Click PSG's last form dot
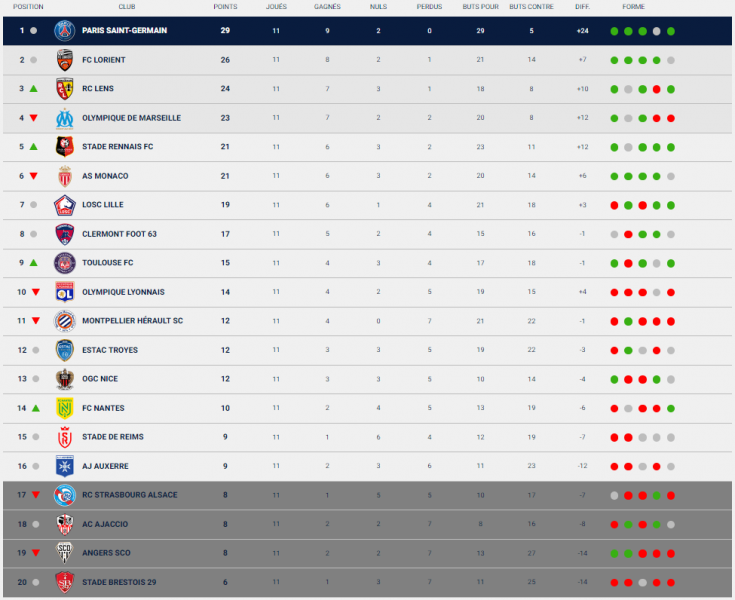735x600 pixels. [671, 31]
